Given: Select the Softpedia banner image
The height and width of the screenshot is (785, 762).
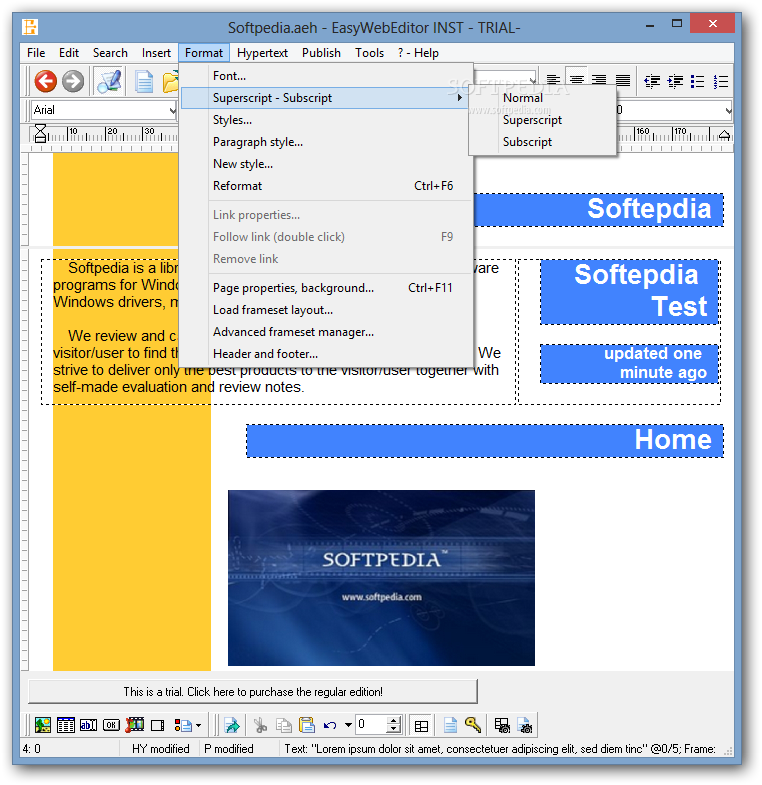Looking at the screenshot, I should (x=382, y=578).
